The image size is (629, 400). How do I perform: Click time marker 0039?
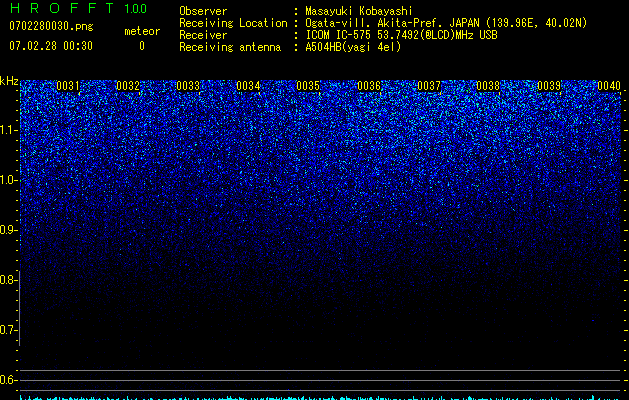[x=549, y=86]
